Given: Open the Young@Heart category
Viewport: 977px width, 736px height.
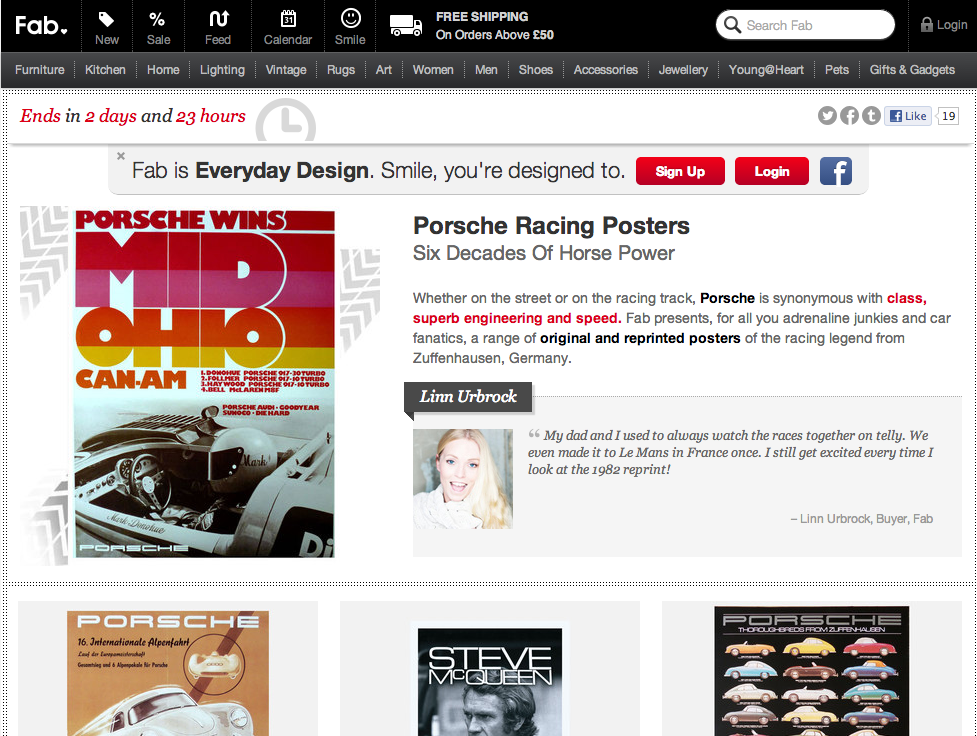Looking at the screenshot, I should coord(766,70).
